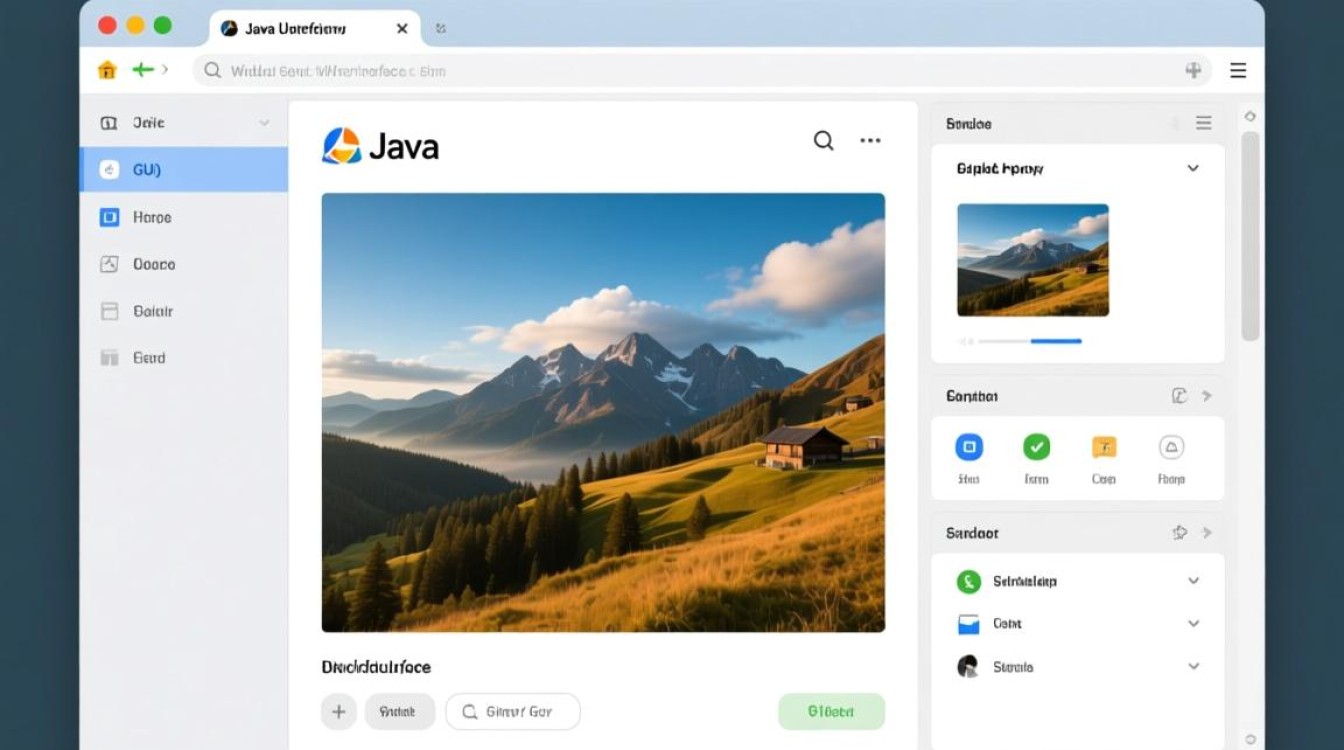Click the three-dot more options icon
This screenshot has width=1344, height=750.
tap(869, 141)
